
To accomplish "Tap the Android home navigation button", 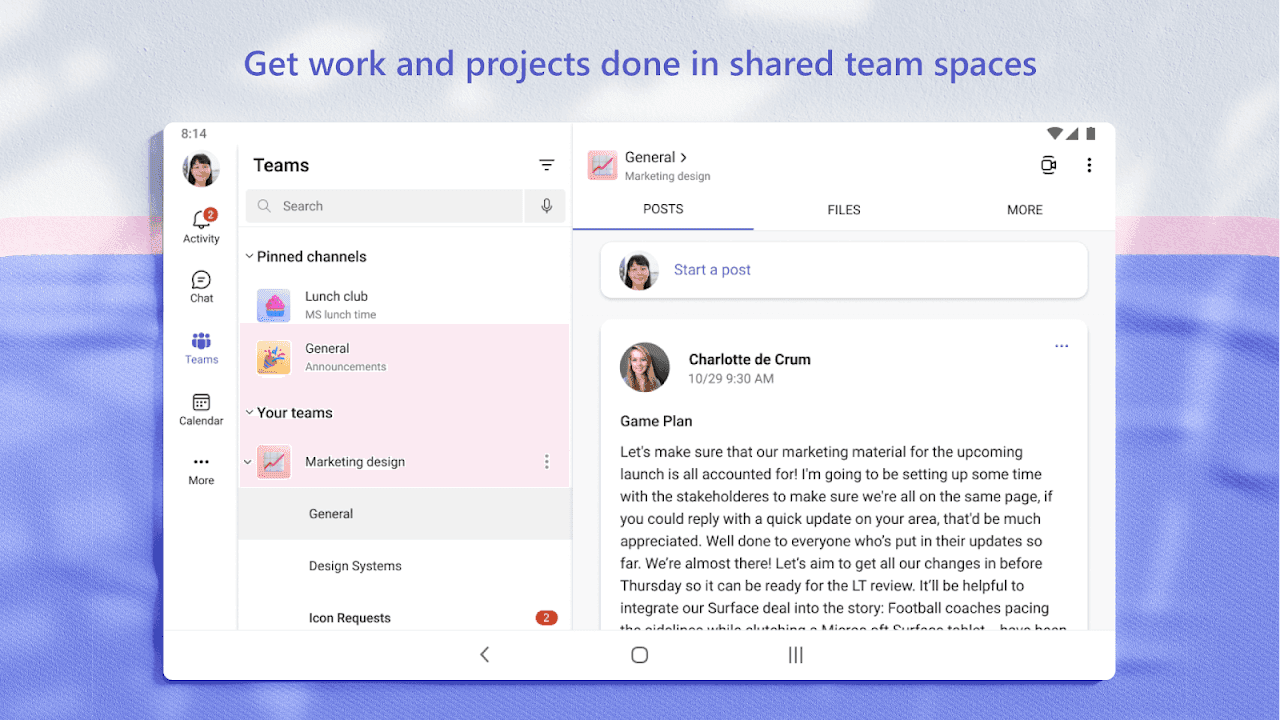I will (640, 655).
